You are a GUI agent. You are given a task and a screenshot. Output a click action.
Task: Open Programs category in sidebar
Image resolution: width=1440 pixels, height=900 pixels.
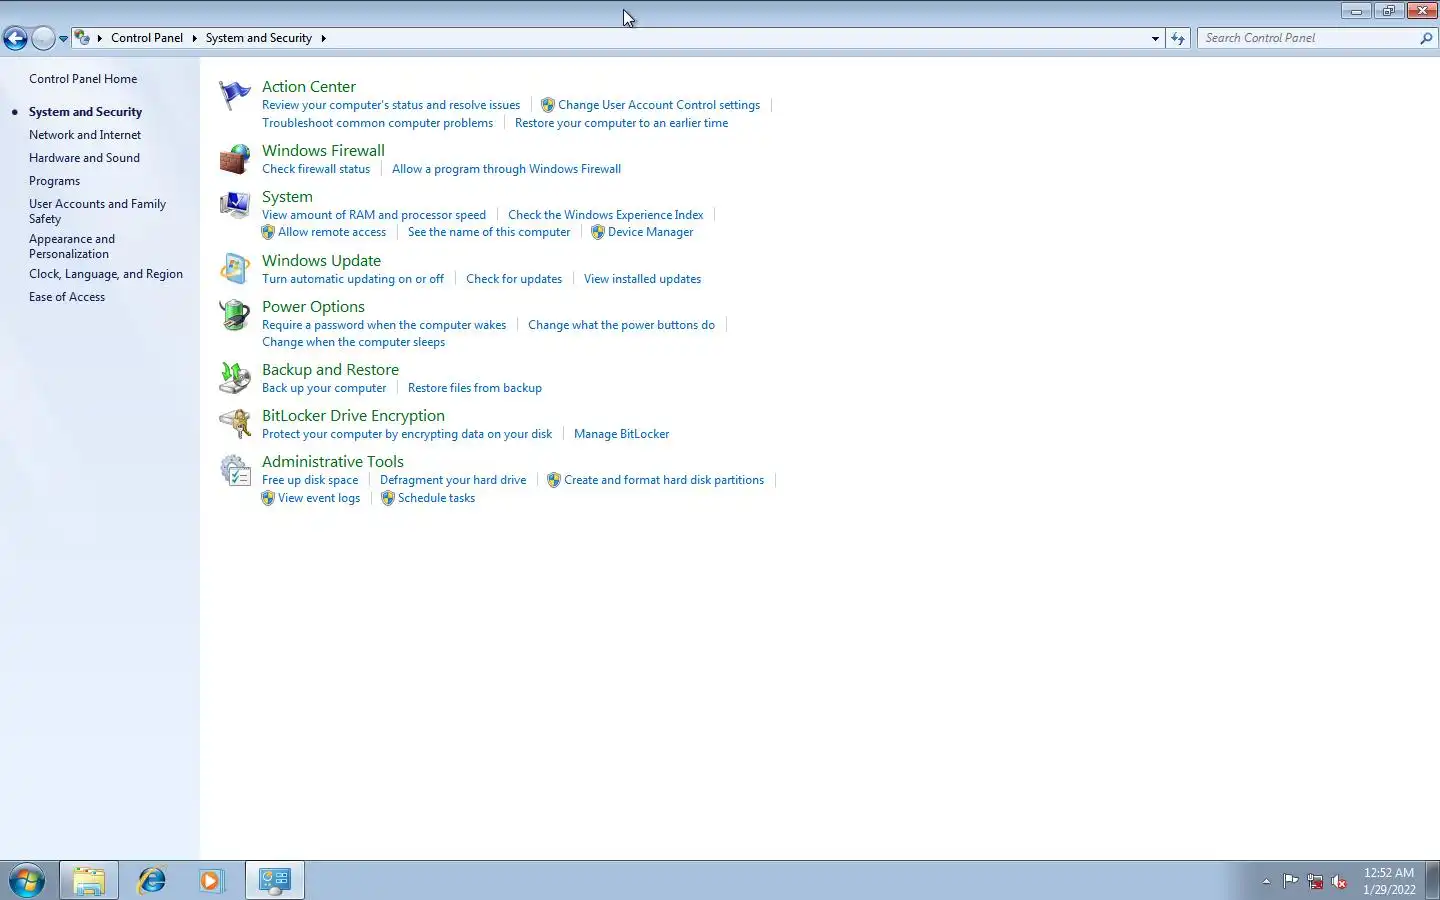pyautogui.click(x=54, y=181)
